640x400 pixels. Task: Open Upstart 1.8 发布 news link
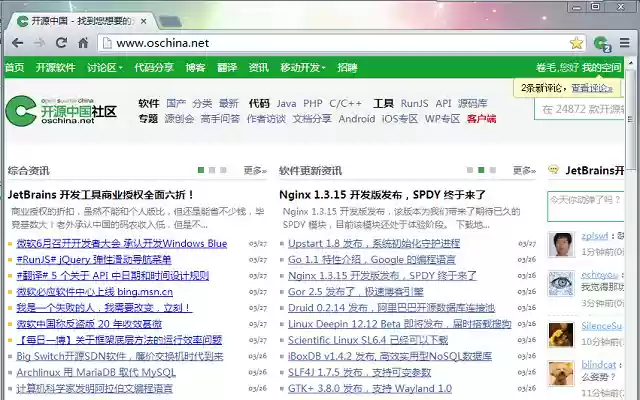tap(374, 244)
